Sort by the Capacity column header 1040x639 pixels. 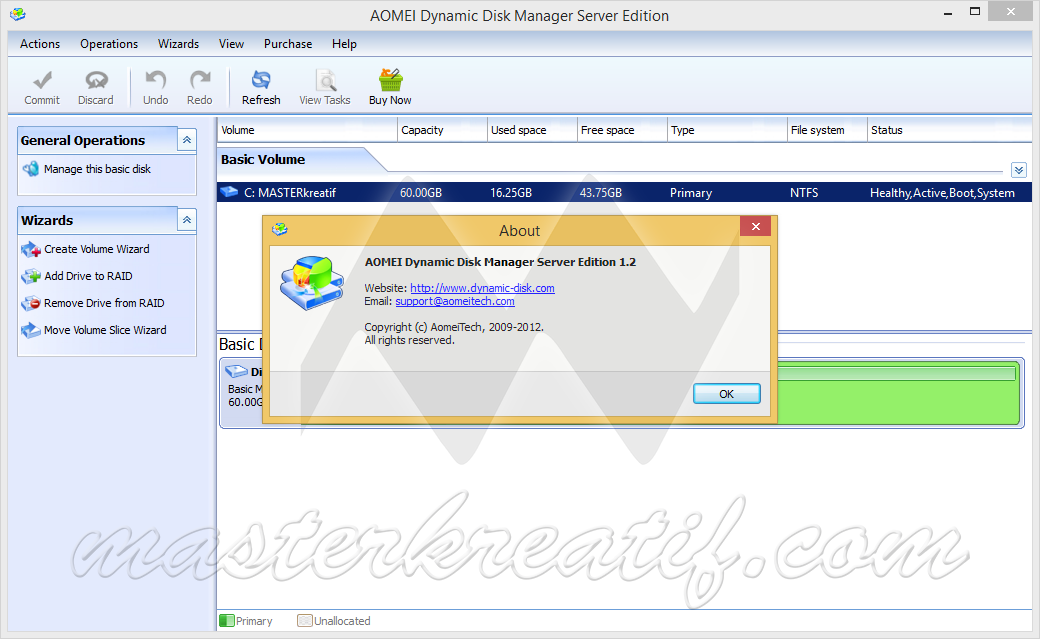[442, 130]
